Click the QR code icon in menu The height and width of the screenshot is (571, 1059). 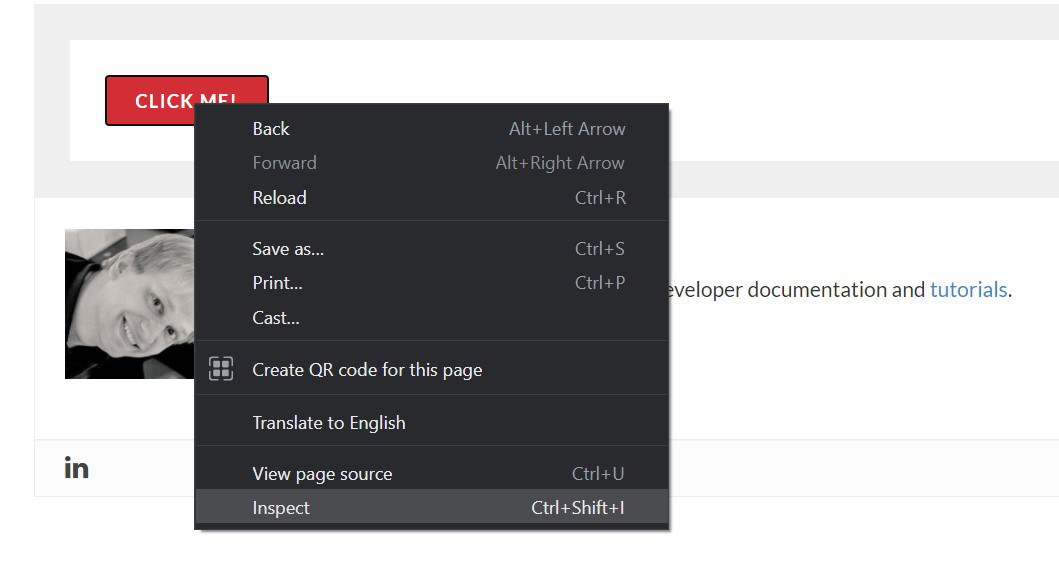pyautogui.click(x=221, y=369)
